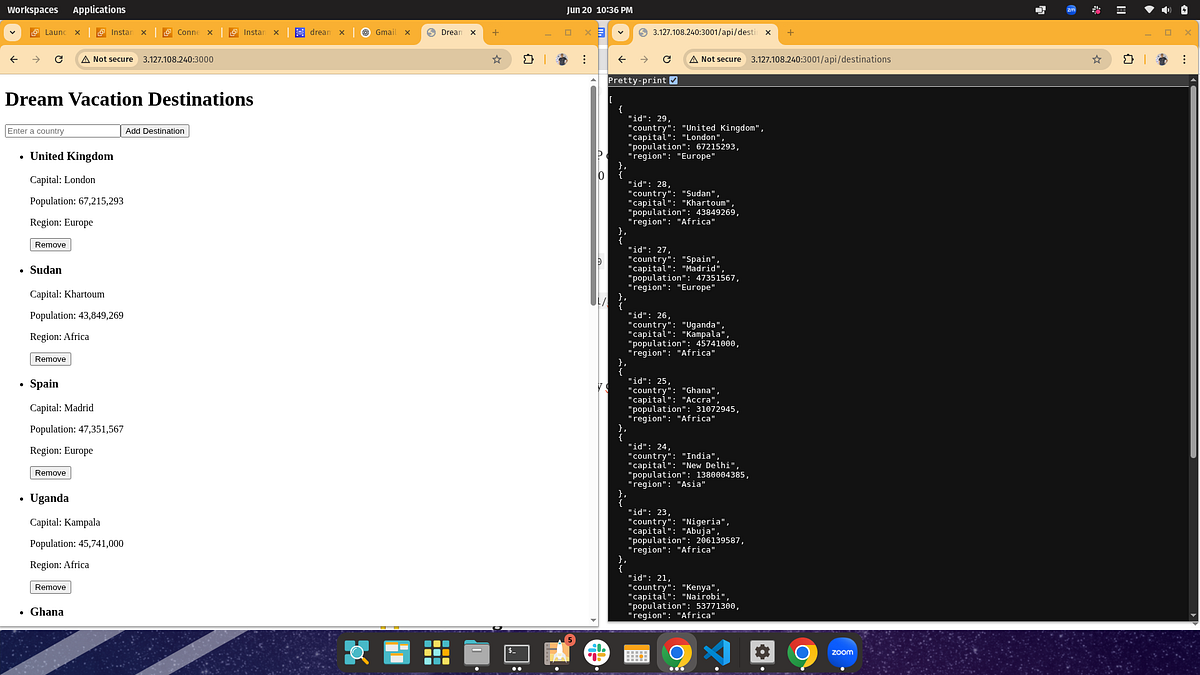The image size is (1200, 675).
Task: Reload the Dream Vacation Destinations page
Action: (x=58, y=59)
